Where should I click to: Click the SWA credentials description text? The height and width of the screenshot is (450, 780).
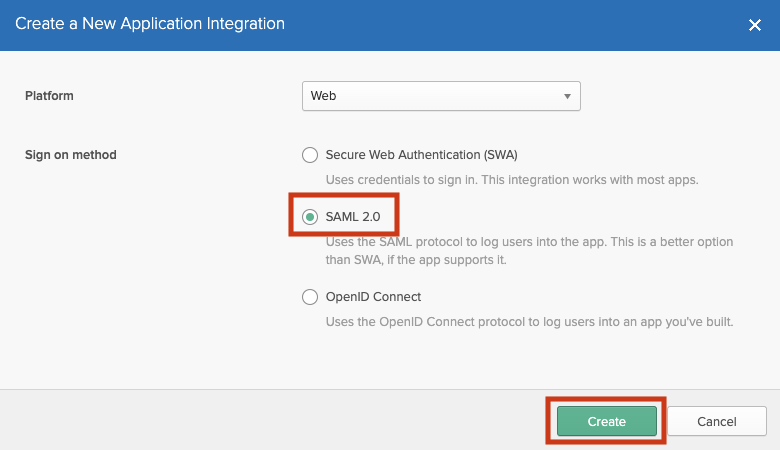point(512,180)
